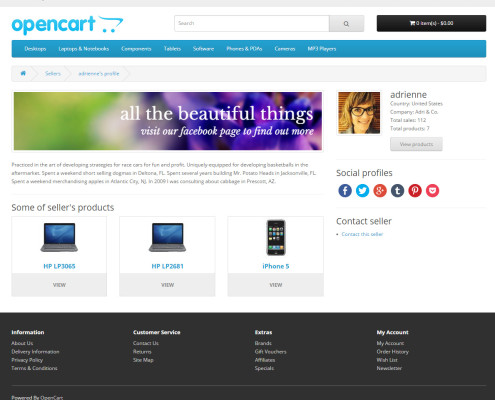495x400 pixels.
Task: Open Wish List footer link
Action: click(x=387, y=360)
